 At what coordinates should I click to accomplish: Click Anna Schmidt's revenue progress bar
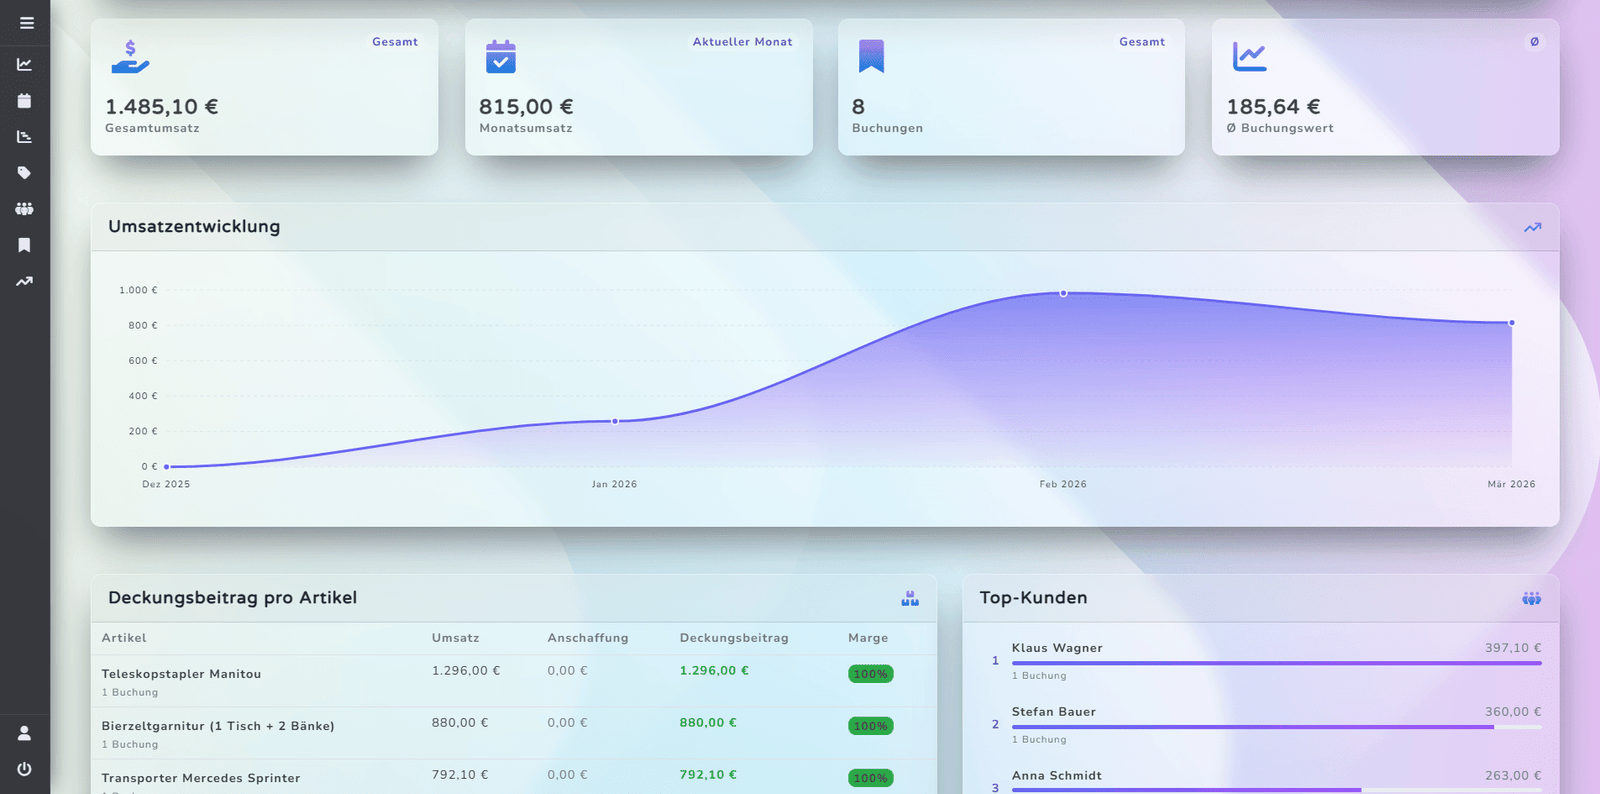pos(1276,790)
